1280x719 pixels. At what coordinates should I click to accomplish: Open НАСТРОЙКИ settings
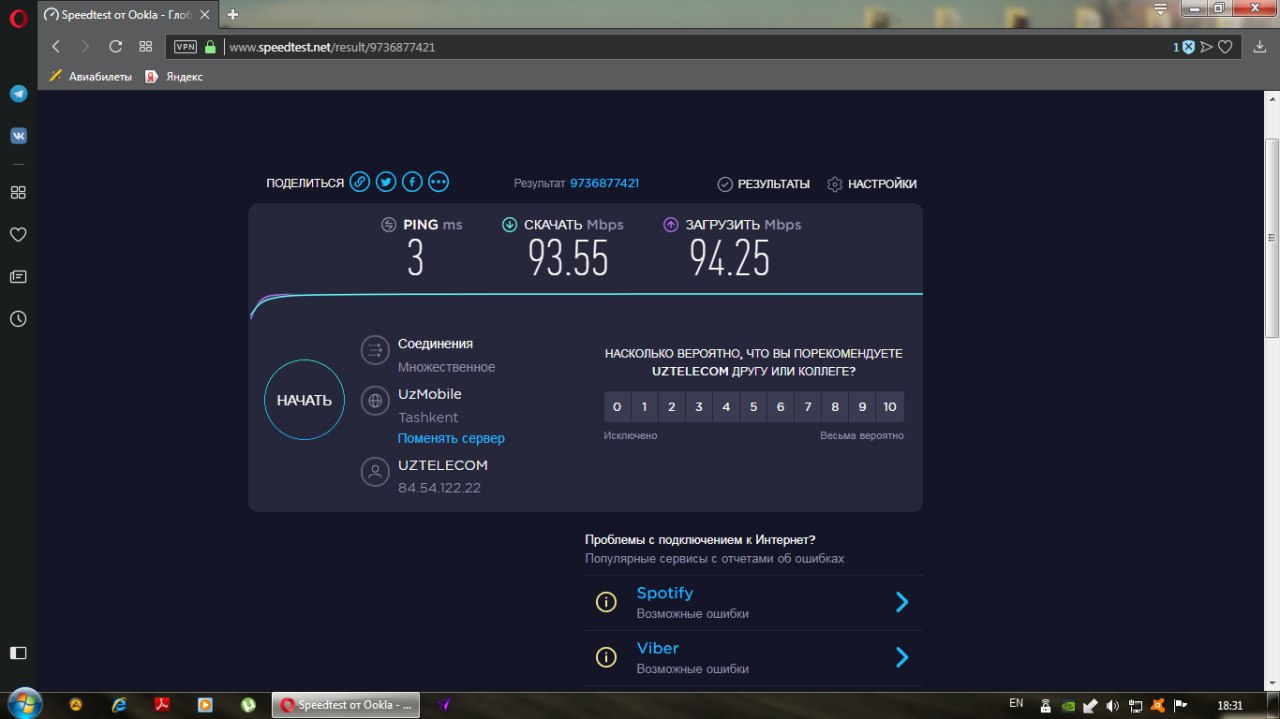(872, 184)
